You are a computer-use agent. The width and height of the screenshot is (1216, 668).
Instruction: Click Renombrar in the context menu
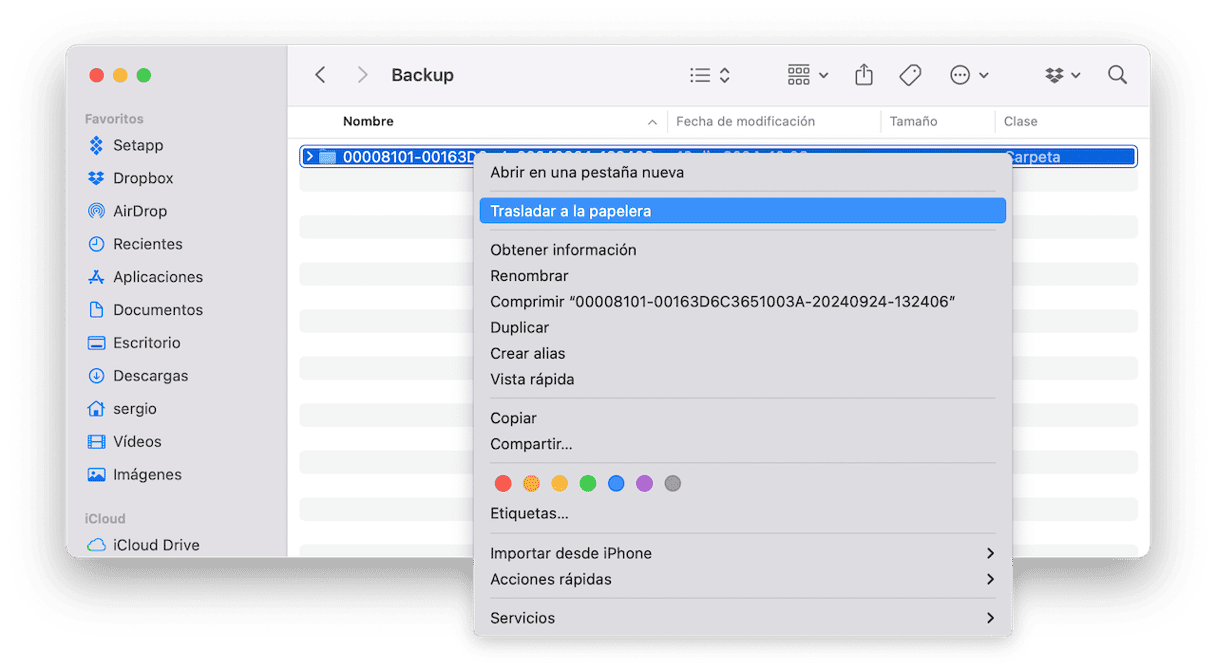coord(529,276)
